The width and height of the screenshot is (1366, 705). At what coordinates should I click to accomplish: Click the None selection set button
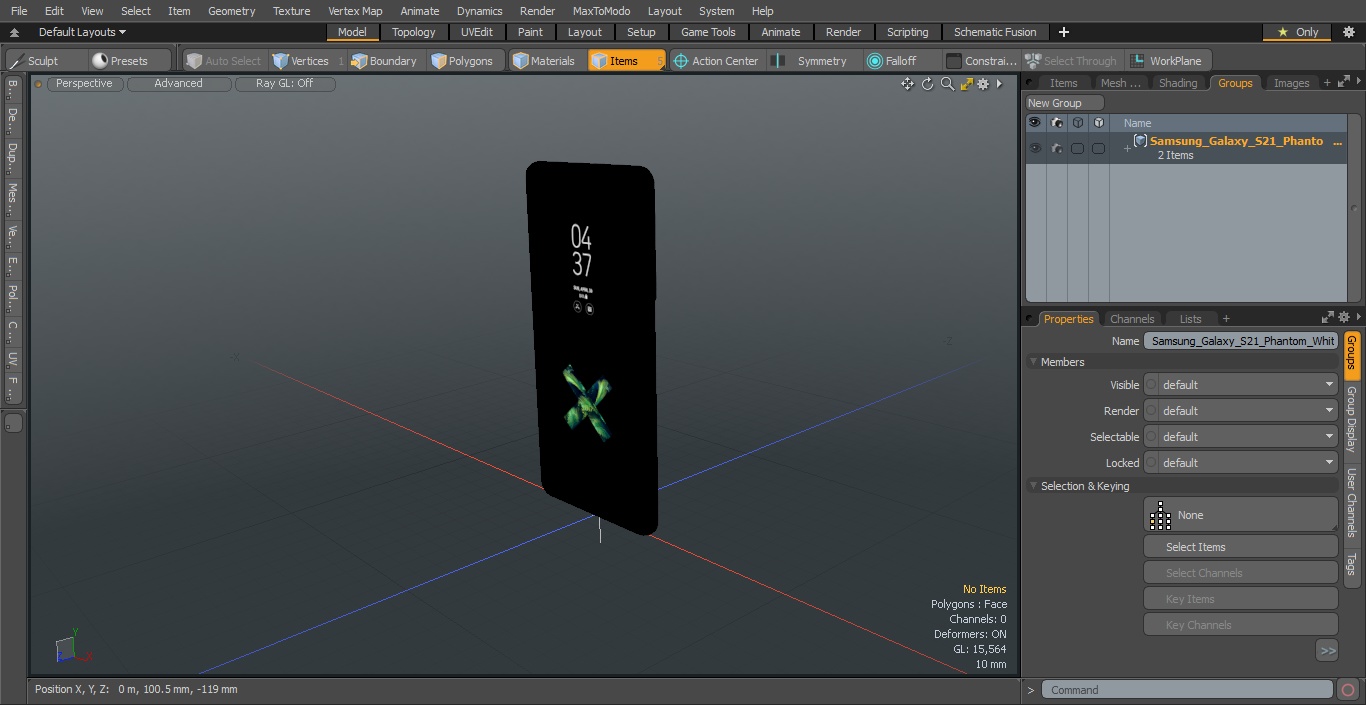(1241, 515)
